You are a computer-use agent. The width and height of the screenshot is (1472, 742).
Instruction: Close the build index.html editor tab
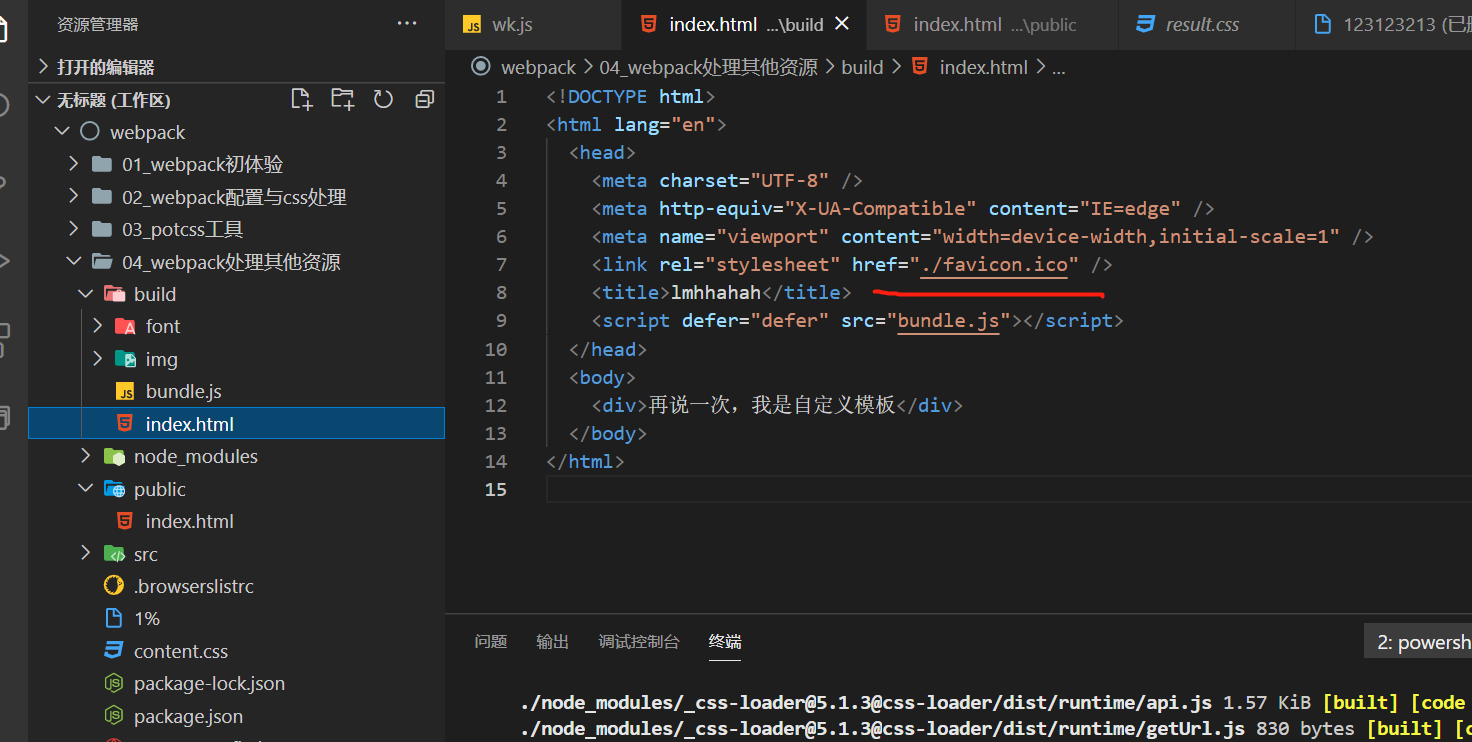[842, 24]
